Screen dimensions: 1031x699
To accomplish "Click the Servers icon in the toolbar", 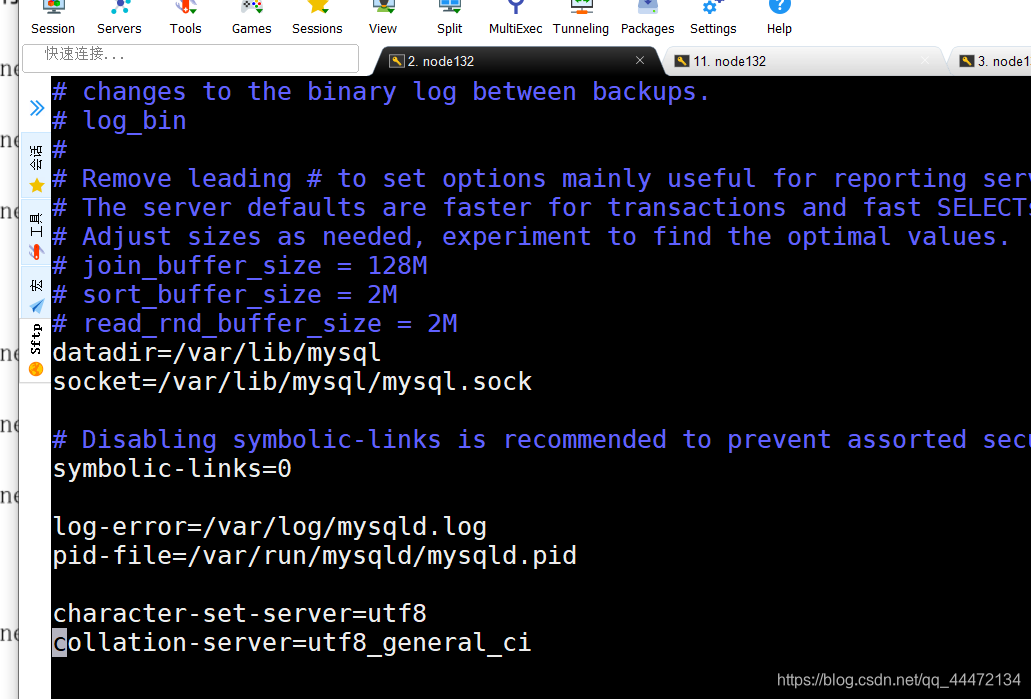I will pyautogui.click(x=119, y=17).
